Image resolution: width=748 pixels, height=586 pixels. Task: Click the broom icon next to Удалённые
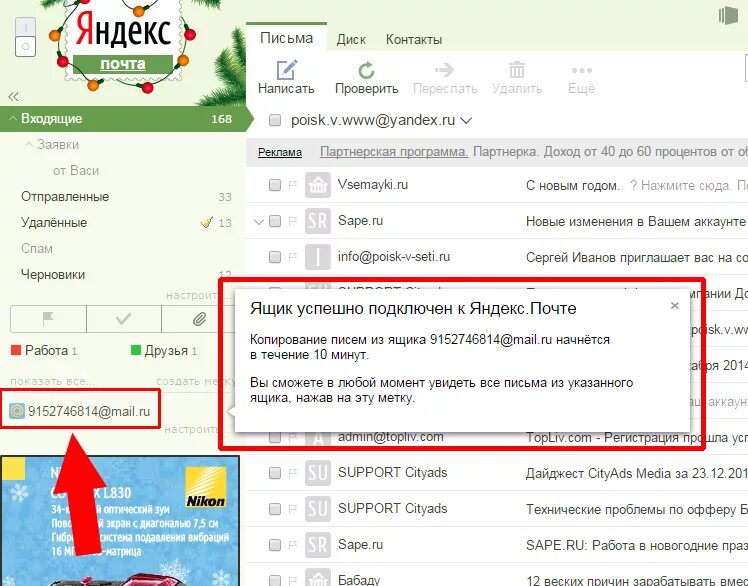[207, 222]
